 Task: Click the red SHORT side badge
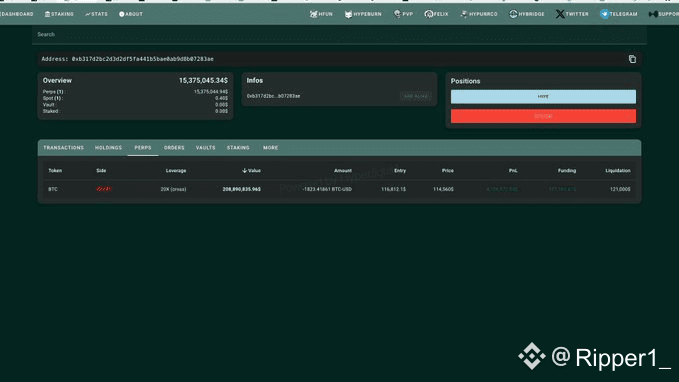[104, 189]
